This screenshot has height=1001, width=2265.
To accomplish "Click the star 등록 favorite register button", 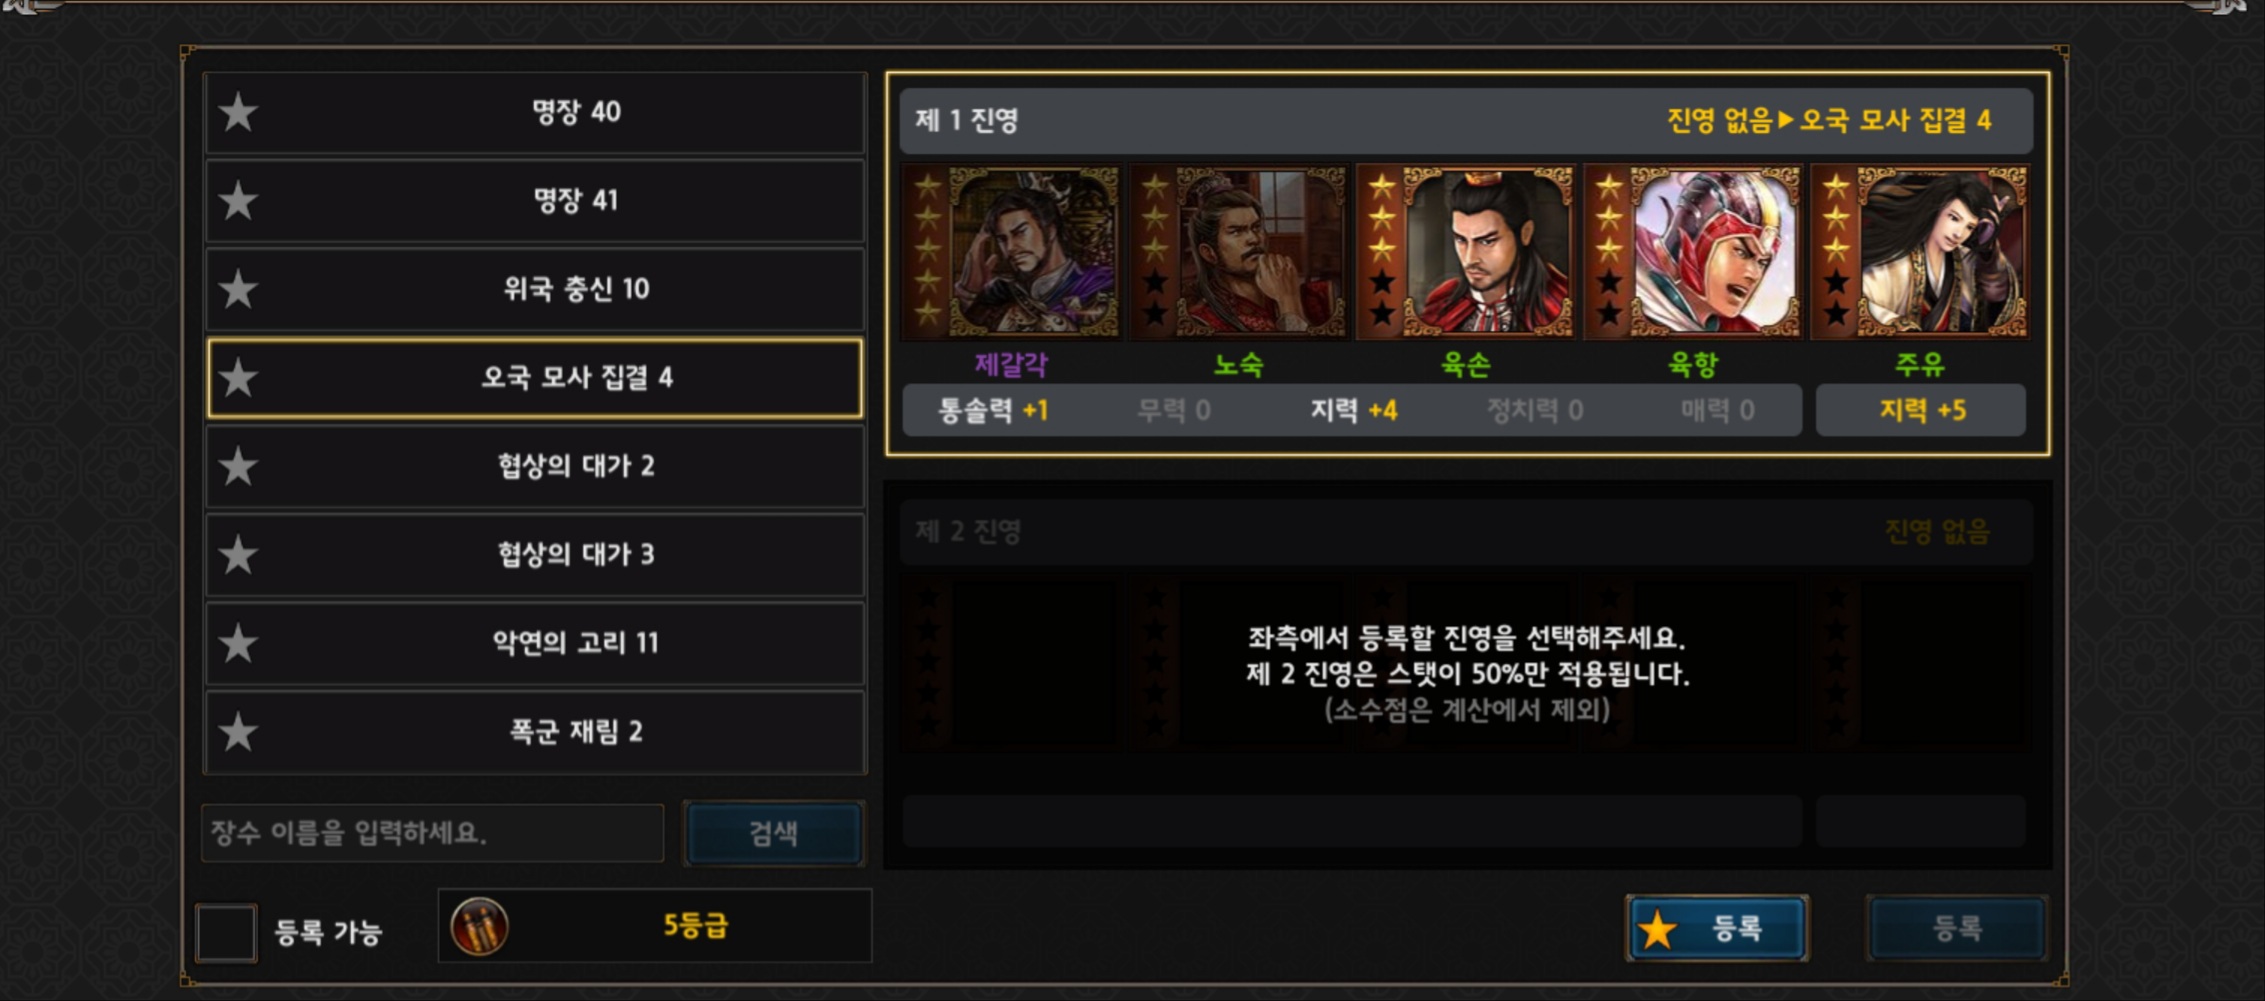I will pyautogui.click(x=1717, y=928).
